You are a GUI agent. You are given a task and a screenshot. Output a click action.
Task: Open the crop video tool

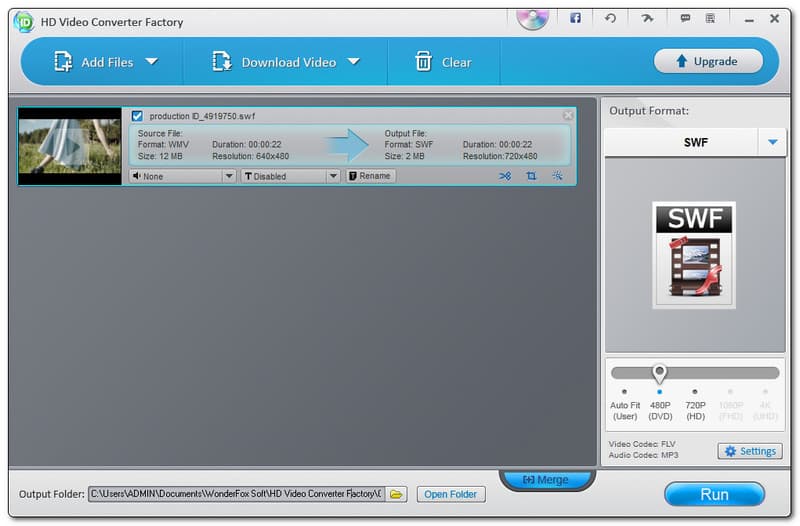pos(531,176)
